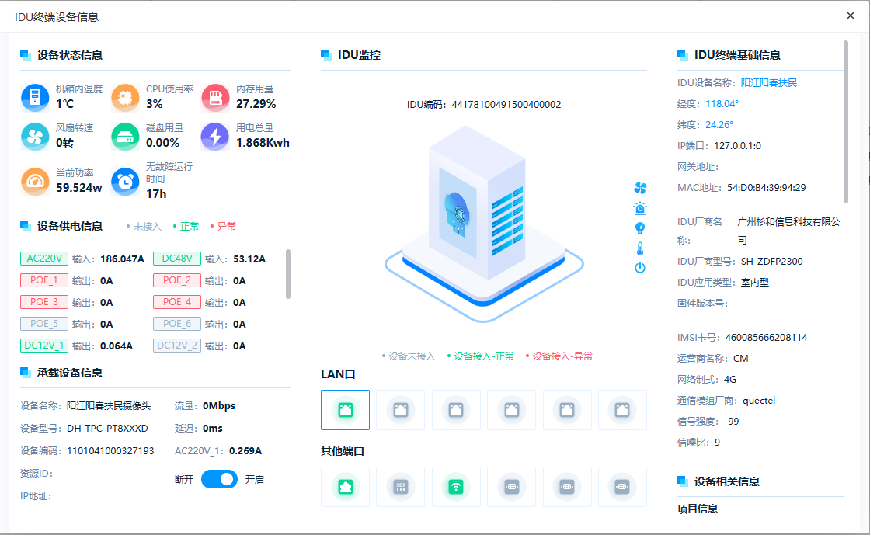
Task: Close the IDU terminal device info dialog
Action: coord(850,16)
